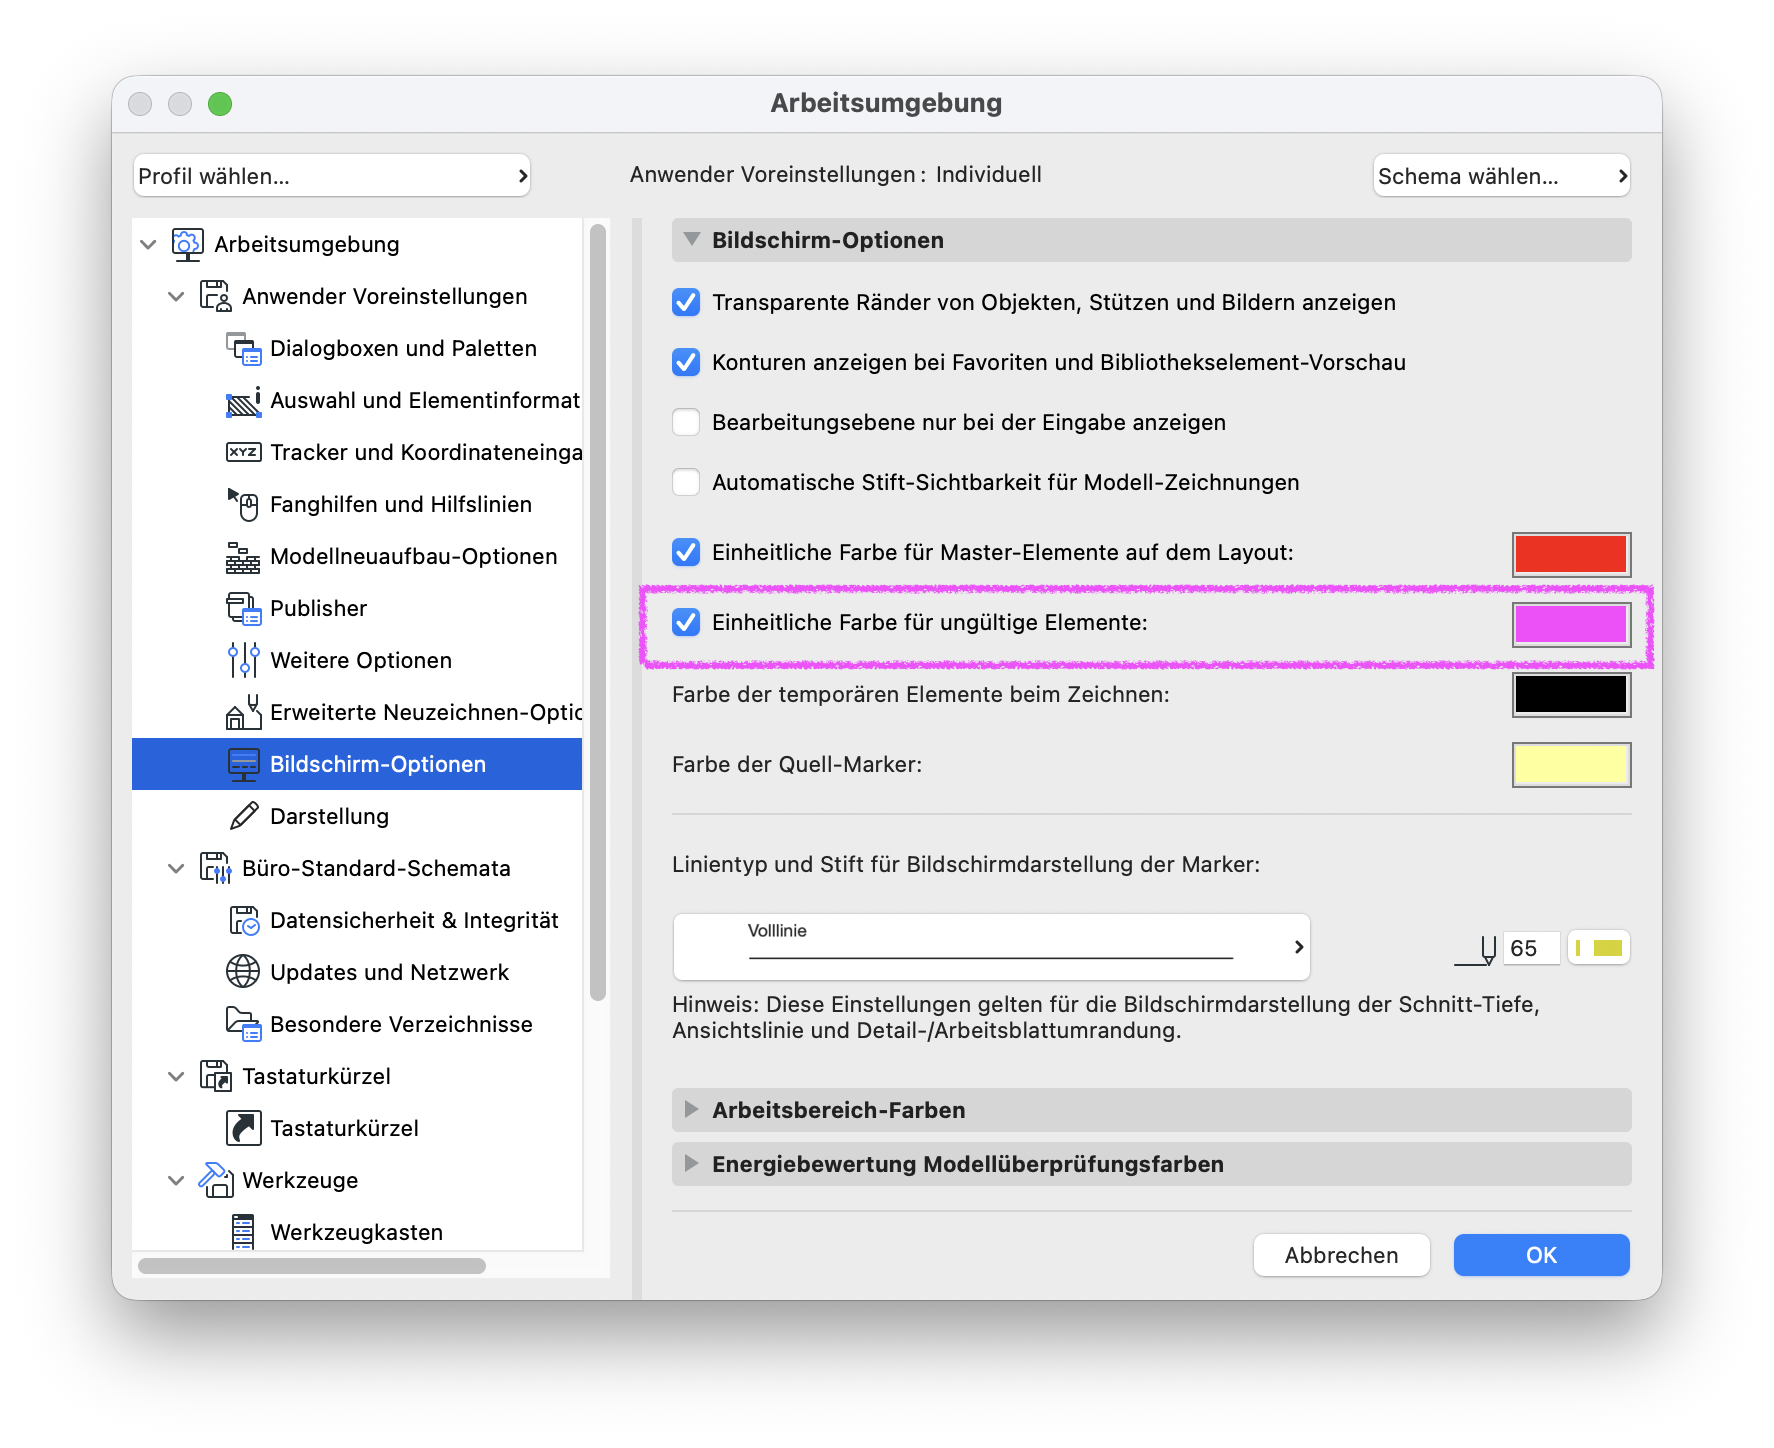
Task: Click the Arbeitsumgebung root tree icon
Action: click(187, 244)
